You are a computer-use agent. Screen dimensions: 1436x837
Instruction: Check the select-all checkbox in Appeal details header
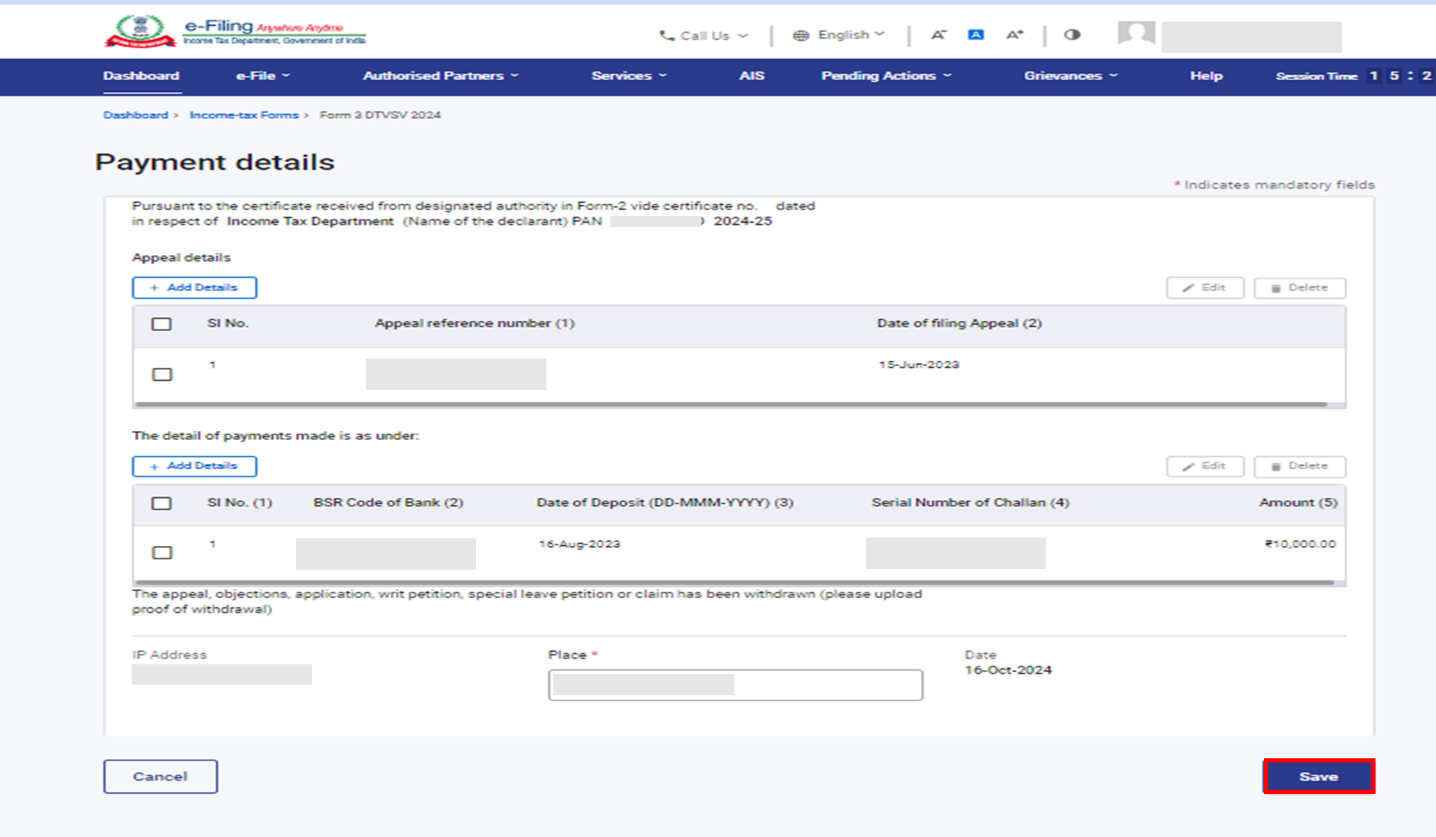[x=161, y=322]
